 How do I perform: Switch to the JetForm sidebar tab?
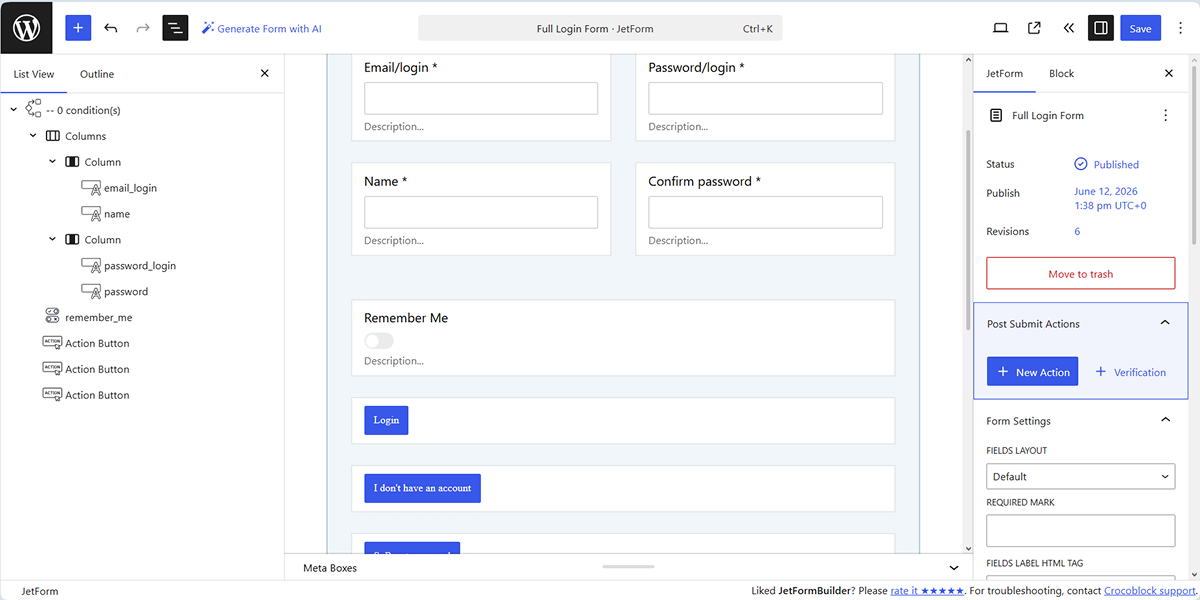point(1004,74)
